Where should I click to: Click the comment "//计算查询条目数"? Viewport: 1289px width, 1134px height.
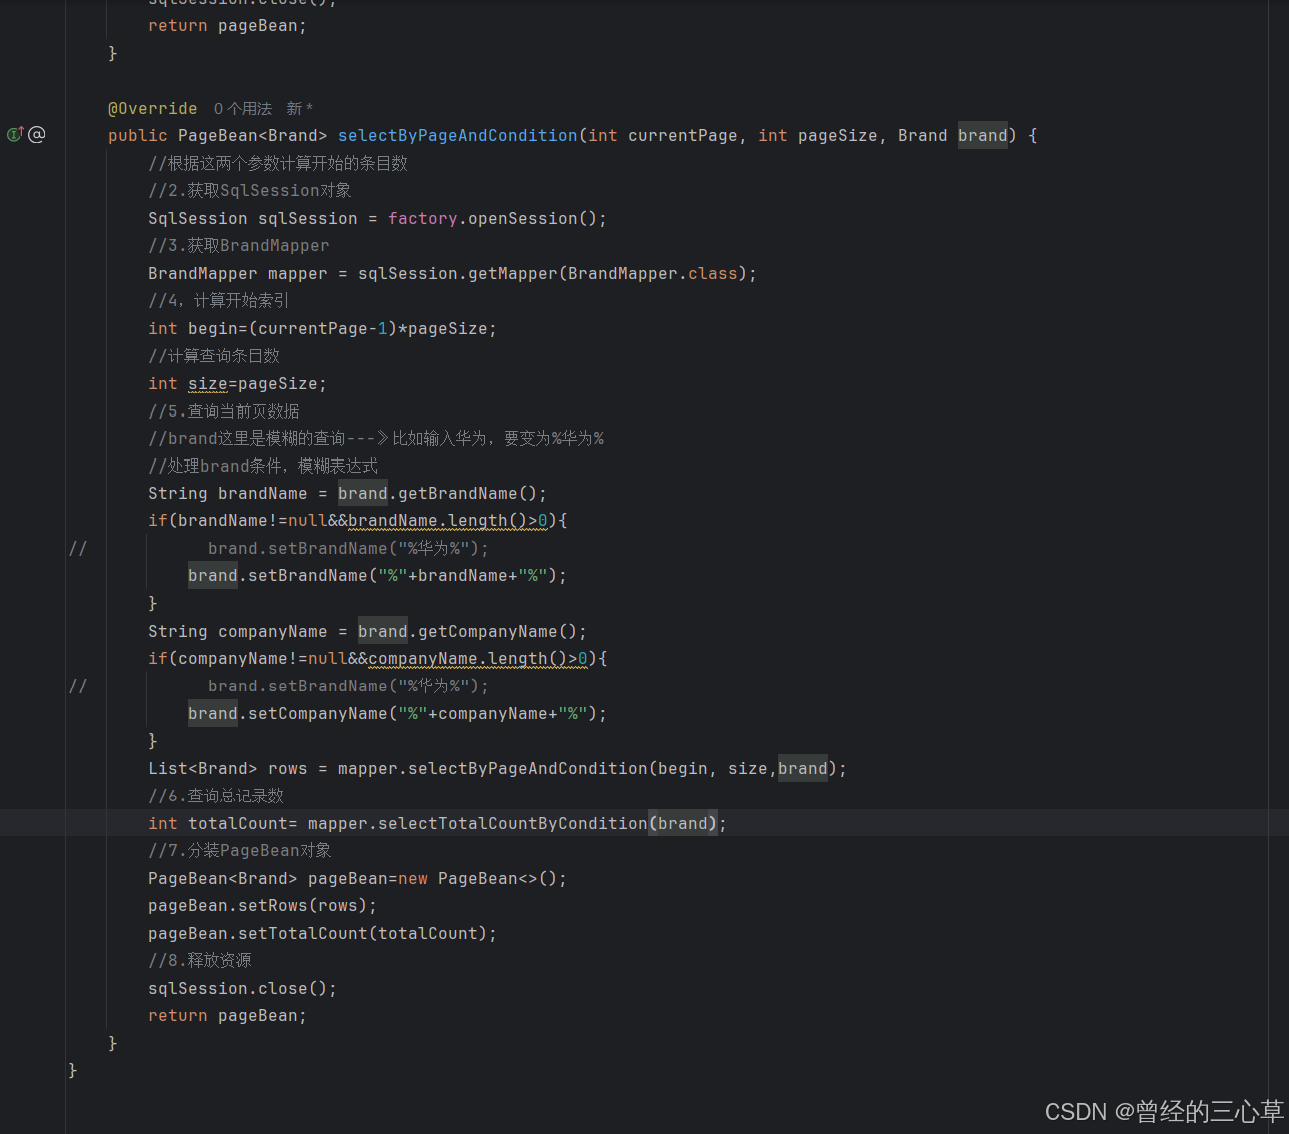coord(214,355)
